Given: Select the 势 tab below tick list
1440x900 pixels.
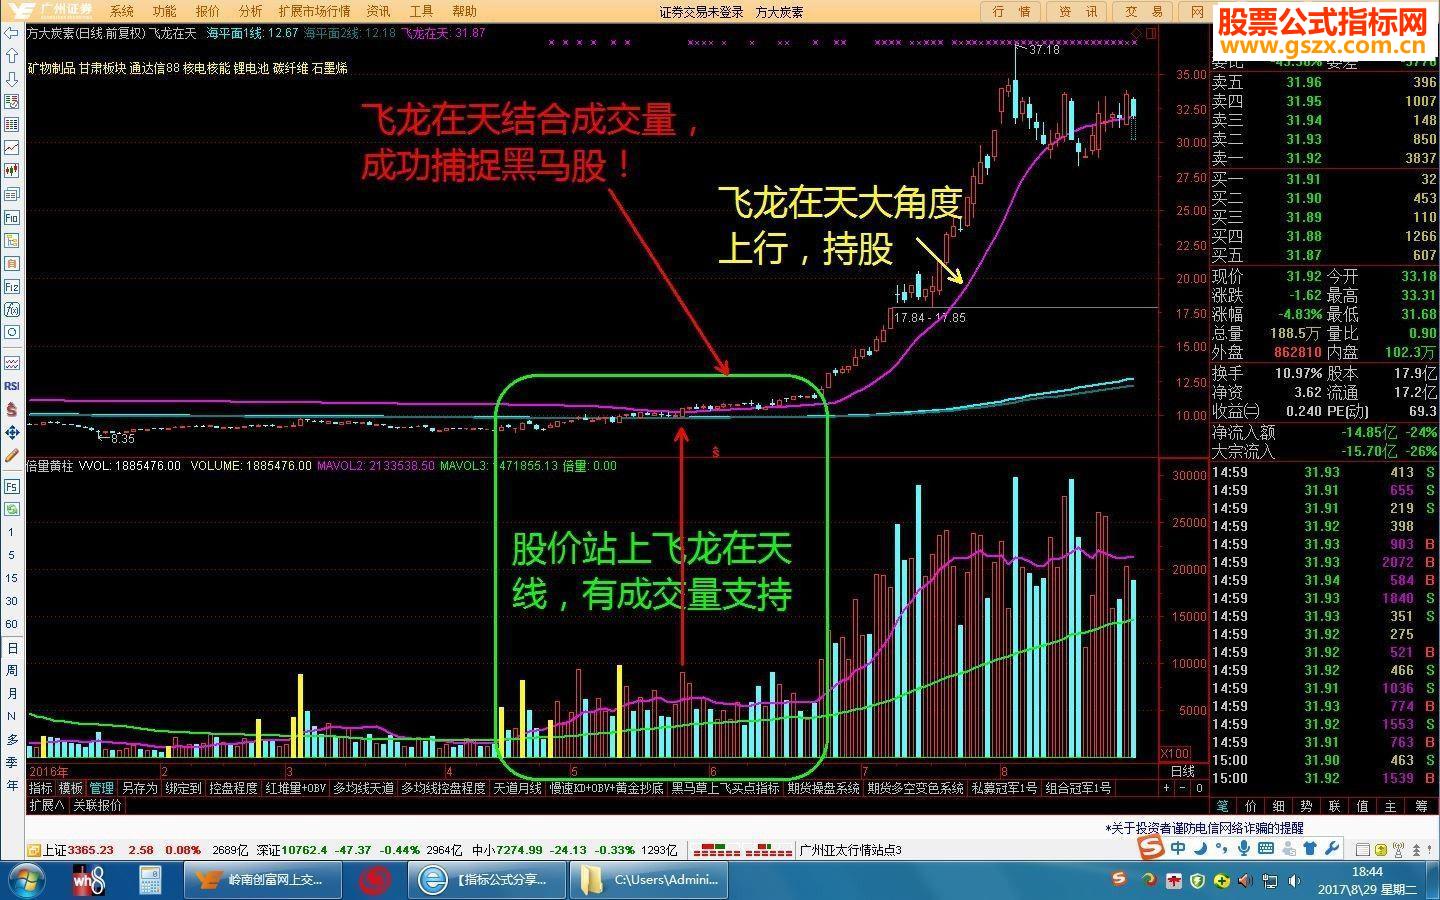Looking at the screenshot, I should click(x=1306, y=805).
